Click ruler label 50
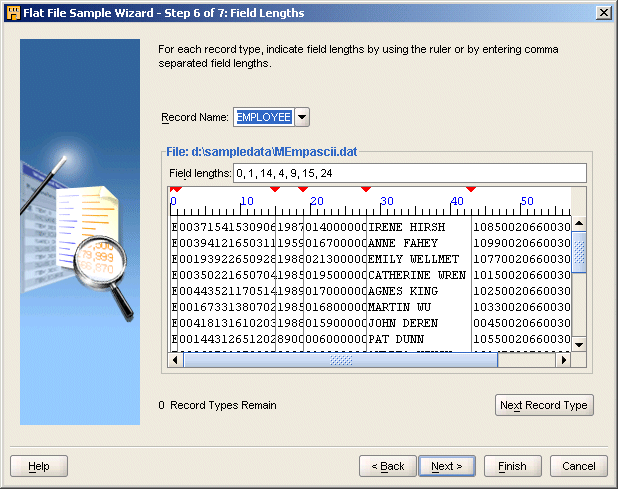Screen dimensions: 618x489 pos(527,201)
